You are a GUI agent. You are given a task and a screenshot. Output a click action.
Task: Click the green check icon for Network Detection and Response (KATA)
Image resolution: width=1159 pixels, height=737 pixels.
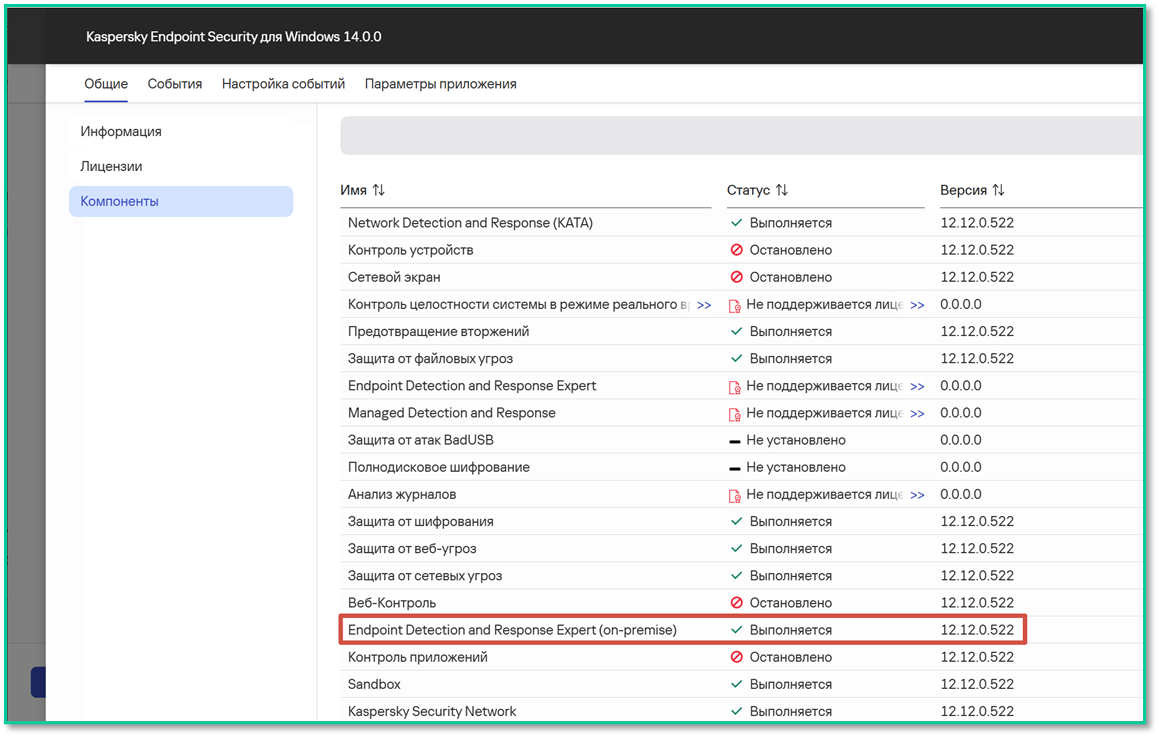tap(736, 223)
